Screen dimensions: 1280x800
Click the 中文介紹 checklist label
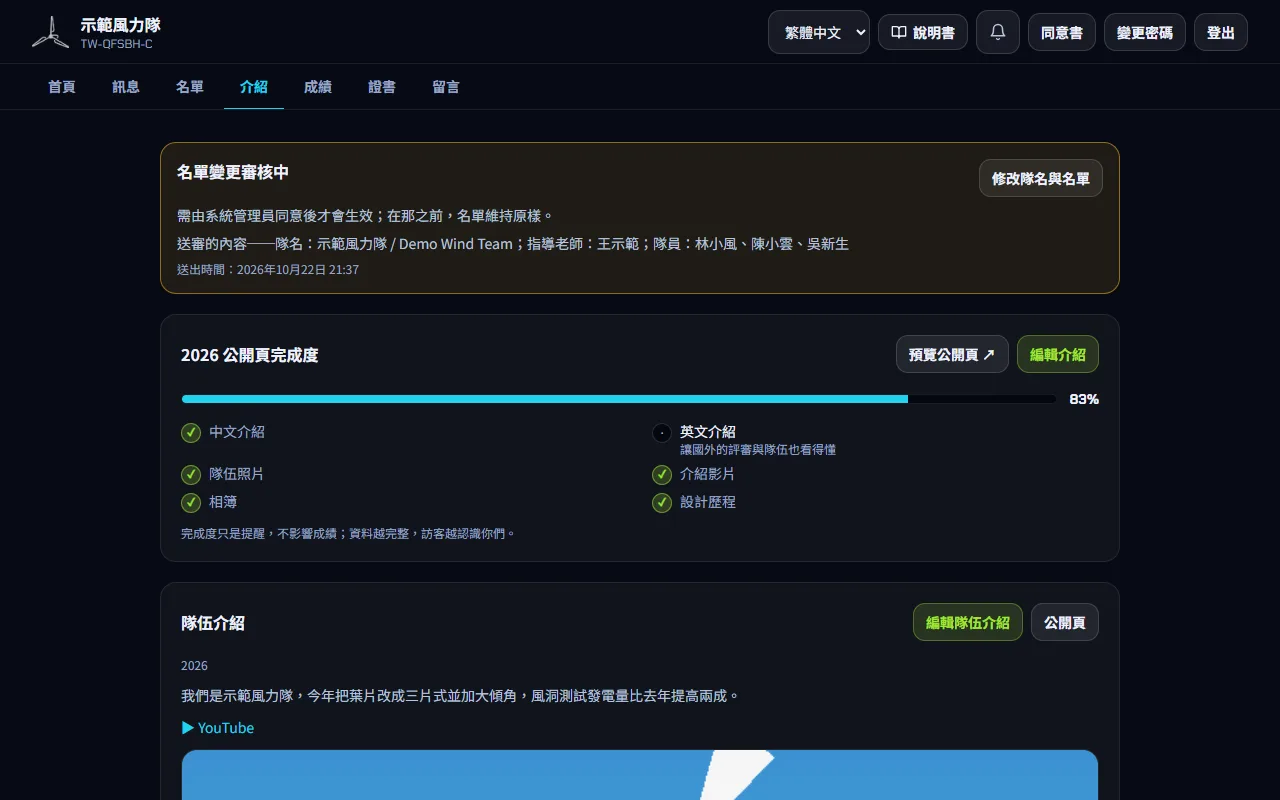pos(237,432)
